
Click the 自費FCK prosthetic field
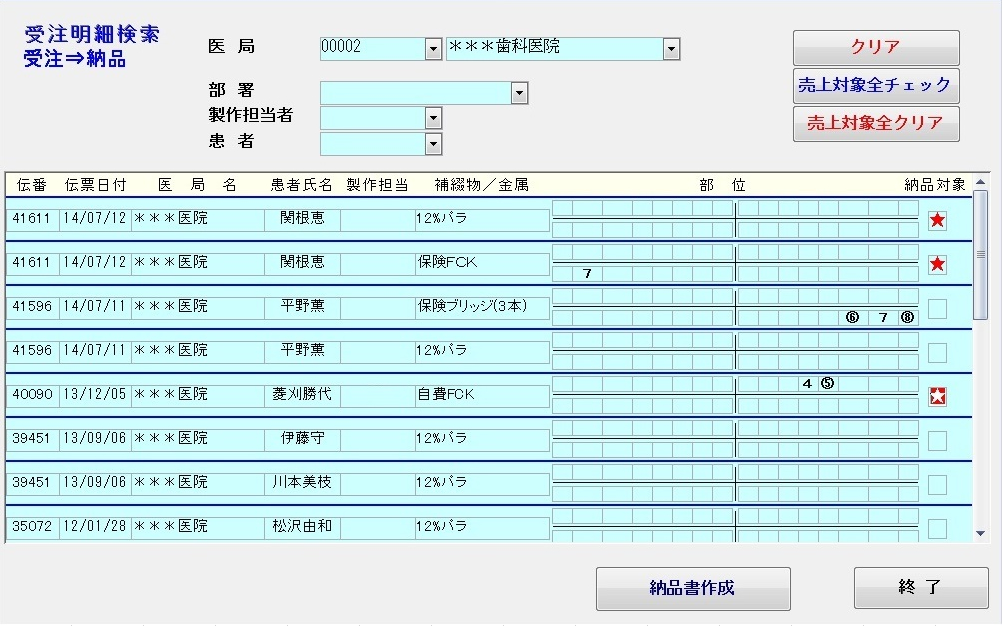pos(482,395)
